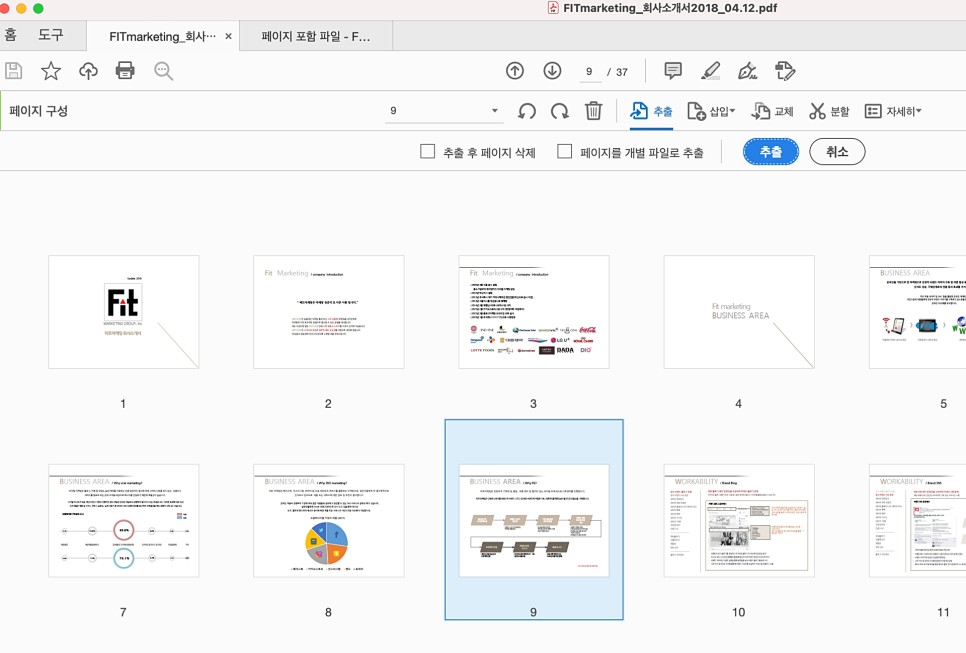Viewport: 966px width, 653px height.
Task: Switch to the 도구 (Tools) tab
Action: (50, 34)
